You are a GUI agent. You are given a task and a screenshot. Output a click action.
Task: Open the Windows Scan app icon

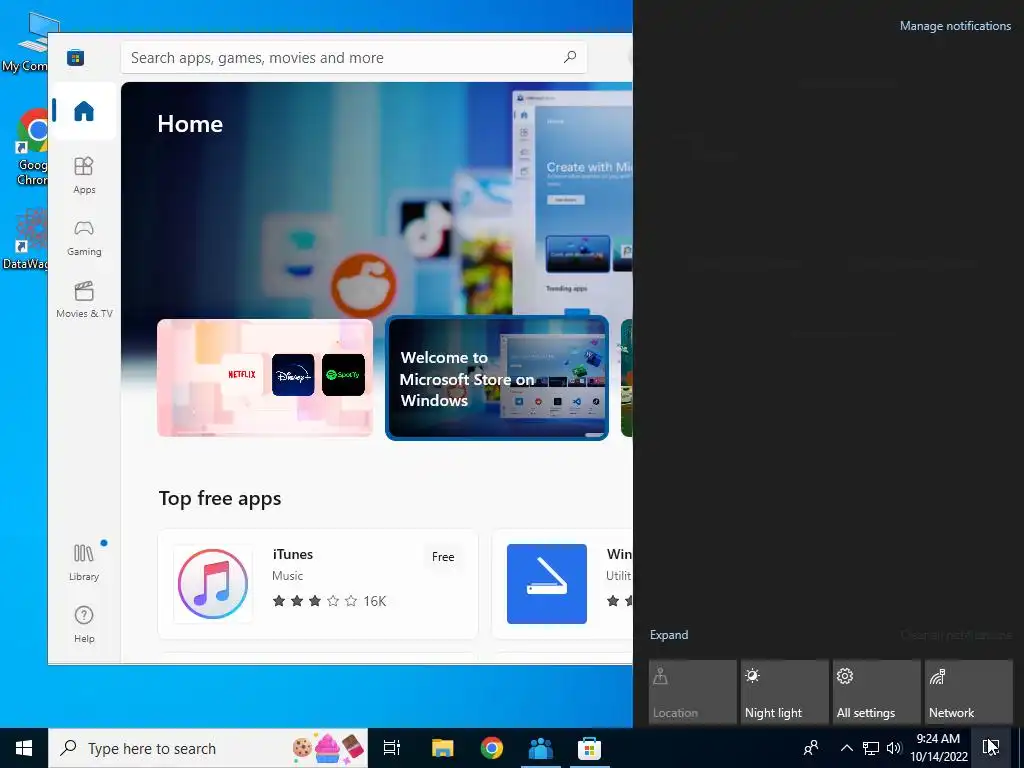547,584
